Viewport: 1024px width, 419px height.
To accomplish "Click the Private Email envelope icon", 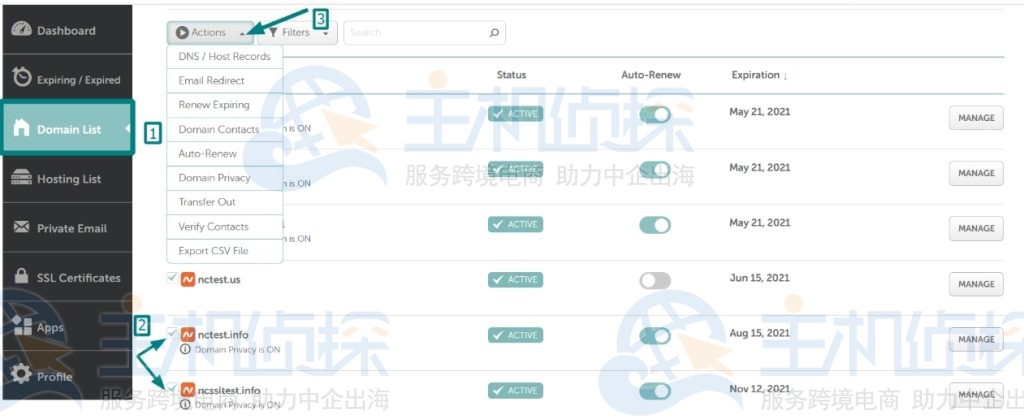I will 22,227.
